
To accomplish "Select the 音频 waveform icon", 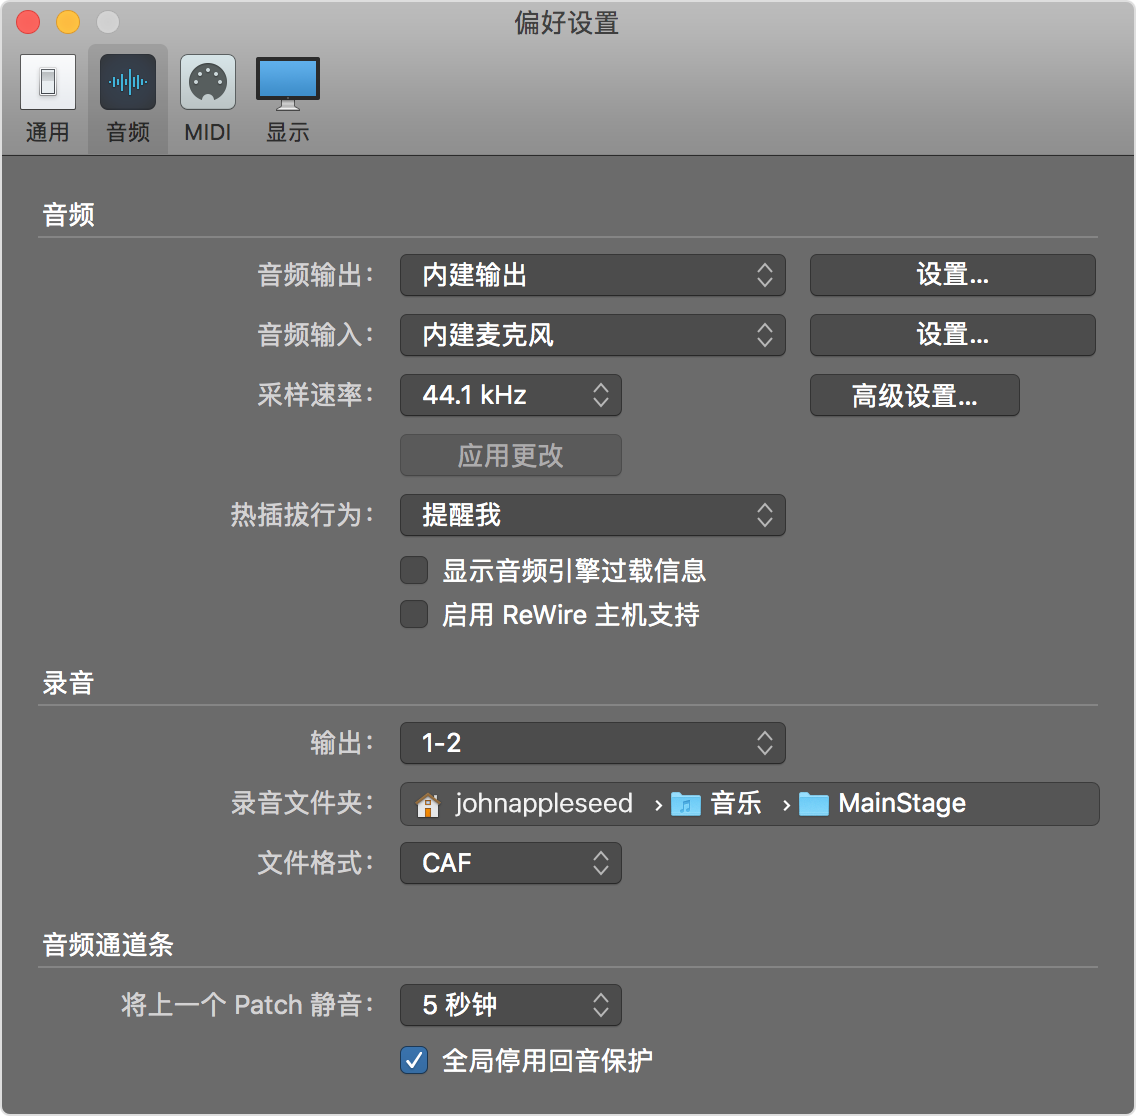I will [128, 82].
